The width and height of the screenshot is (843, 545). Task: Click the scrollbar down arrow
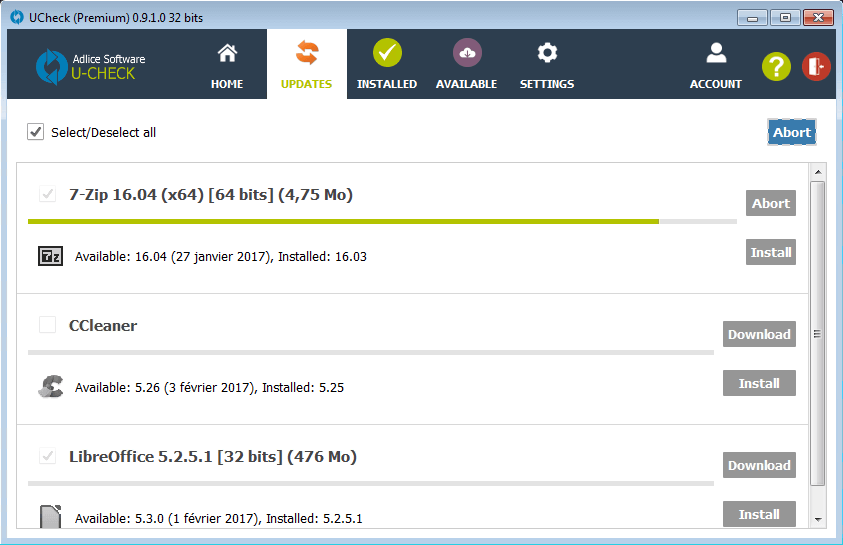[x=817, y=519]
